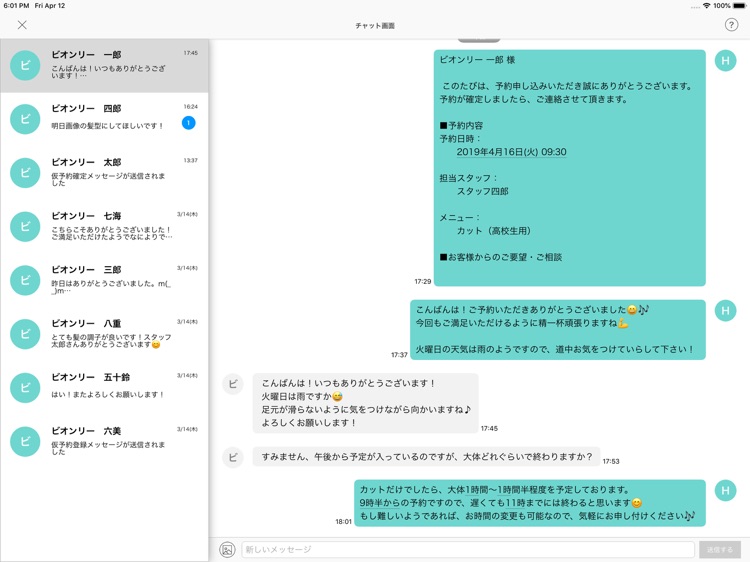
Task: Tap the 16:24 timestamp in 四郎 row
Action: pyautogui.click(x=190, y=107)
